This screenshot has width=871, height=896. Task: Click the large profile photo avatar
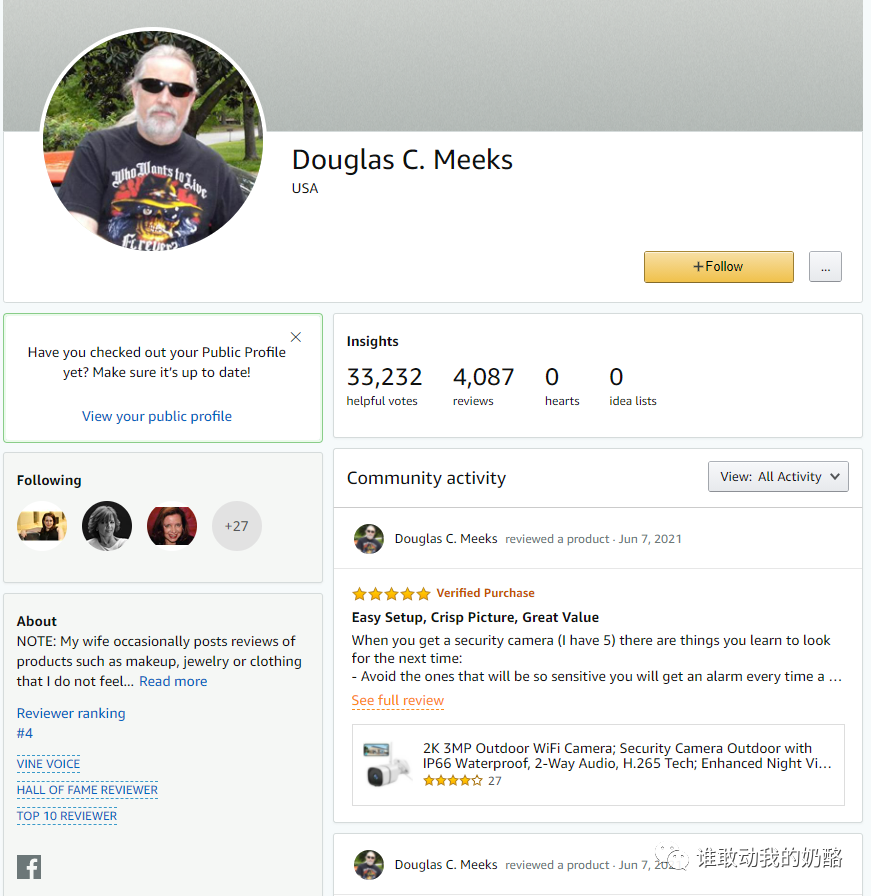point(153,140)
